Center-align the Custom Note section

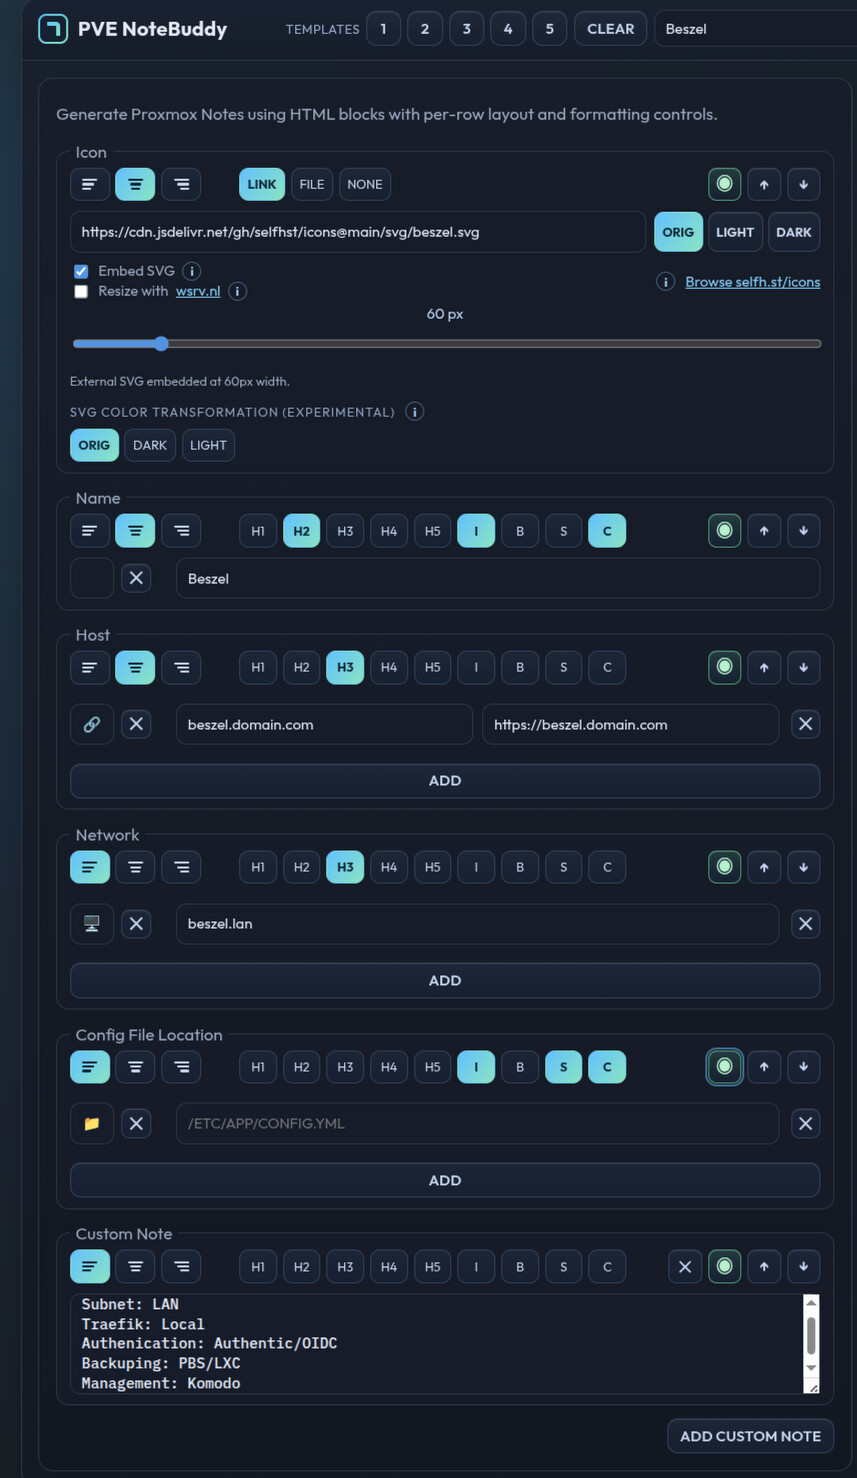pos(135,1267)
